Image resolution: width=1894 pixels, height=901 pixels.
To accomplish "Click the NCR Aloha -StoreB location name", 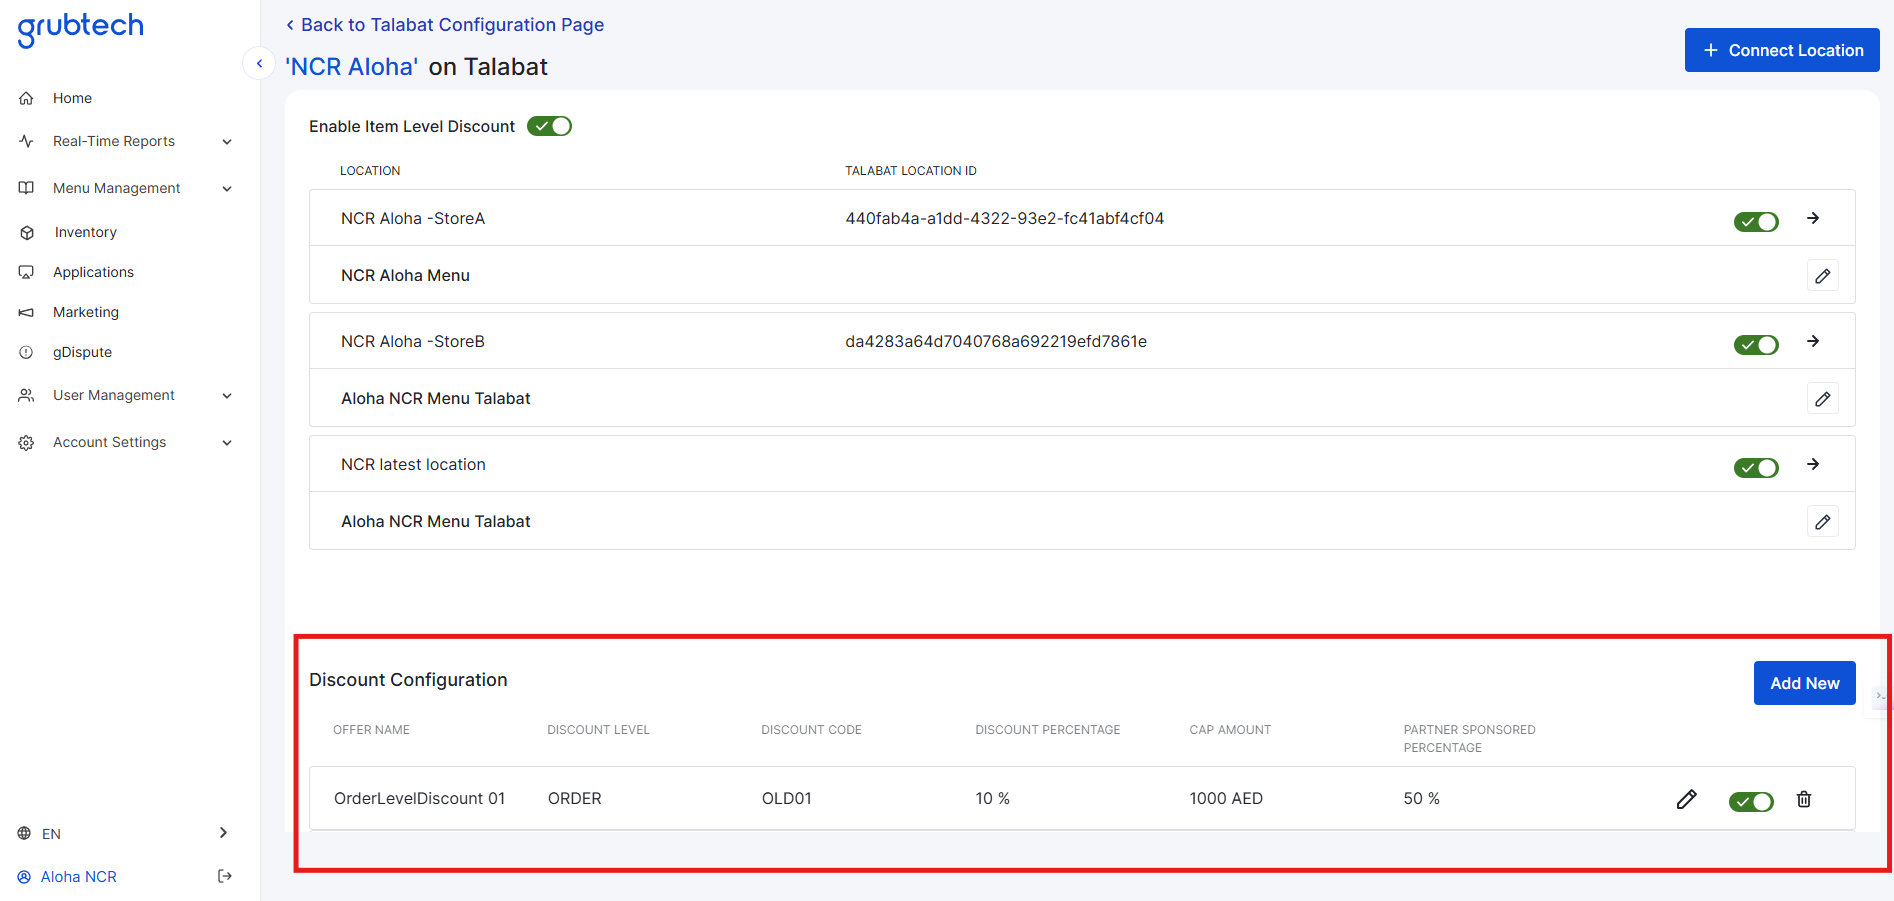I will click(413, 341).
